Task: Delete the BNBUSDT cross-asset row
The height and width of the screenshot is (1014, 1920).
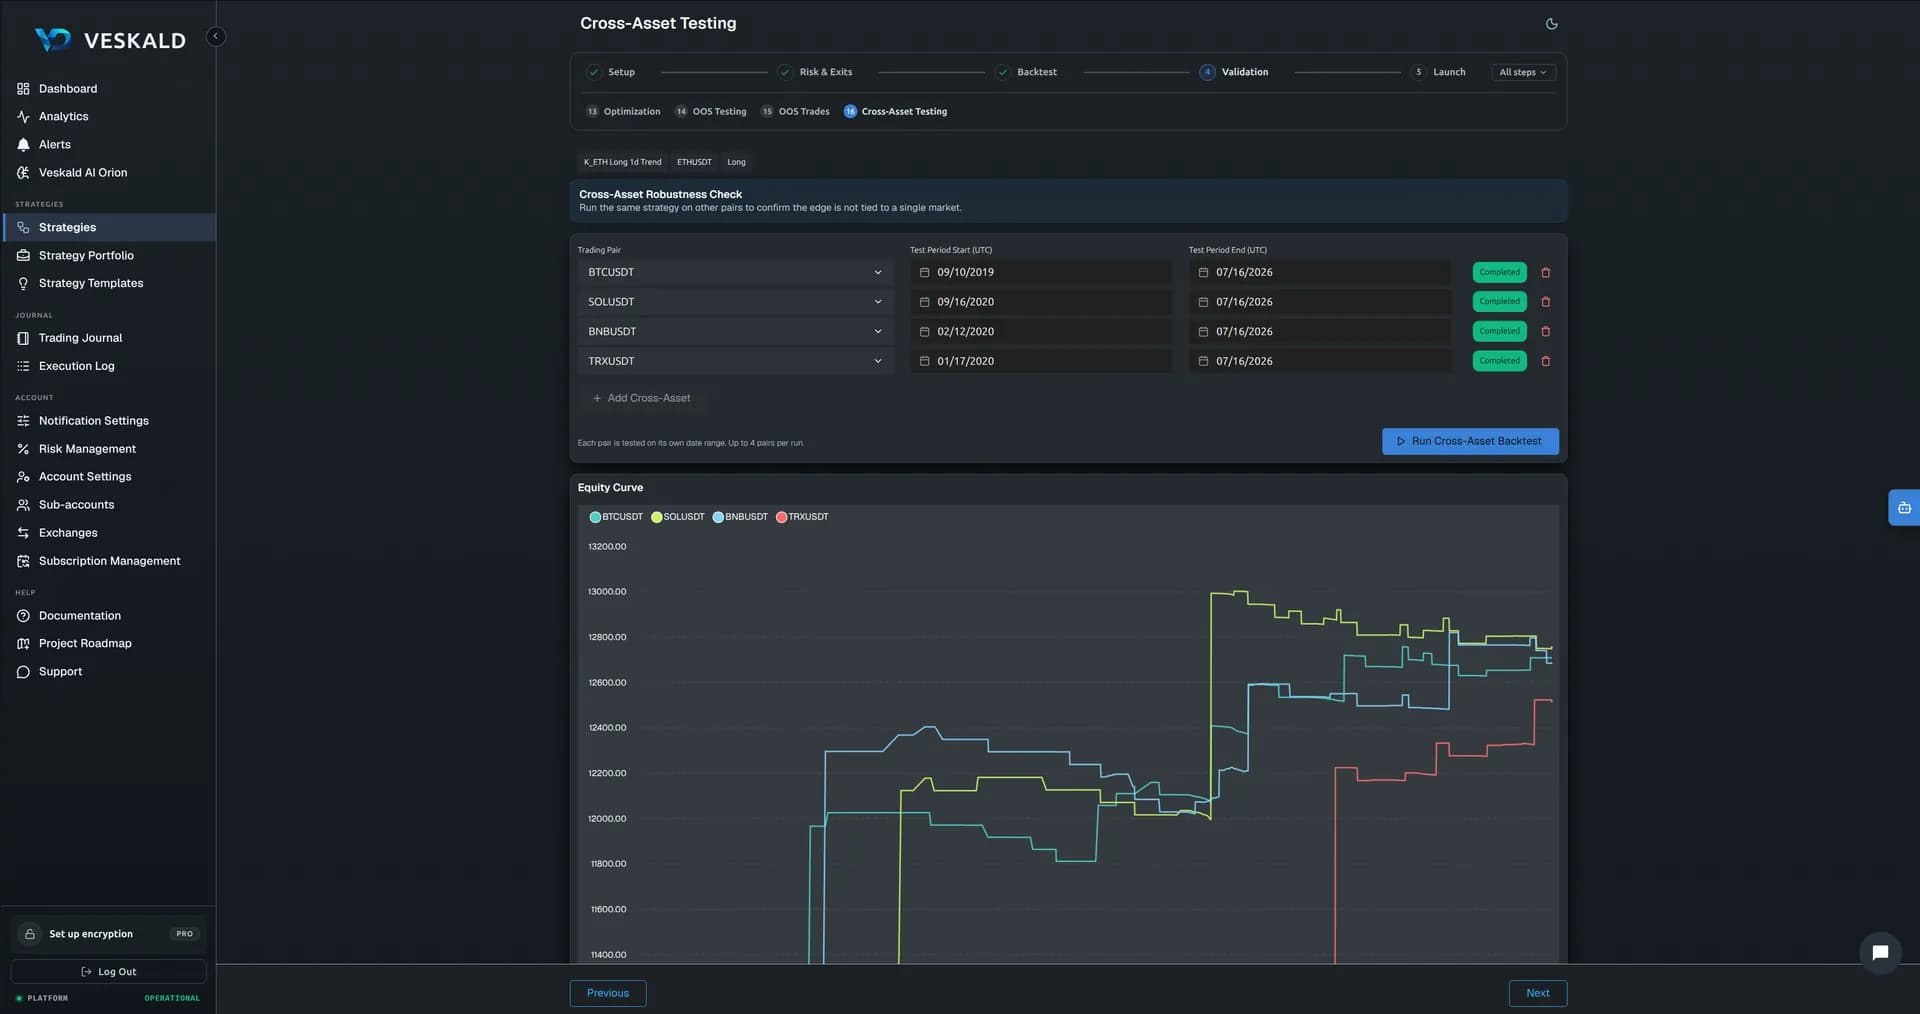Action: coord(1545,332)
